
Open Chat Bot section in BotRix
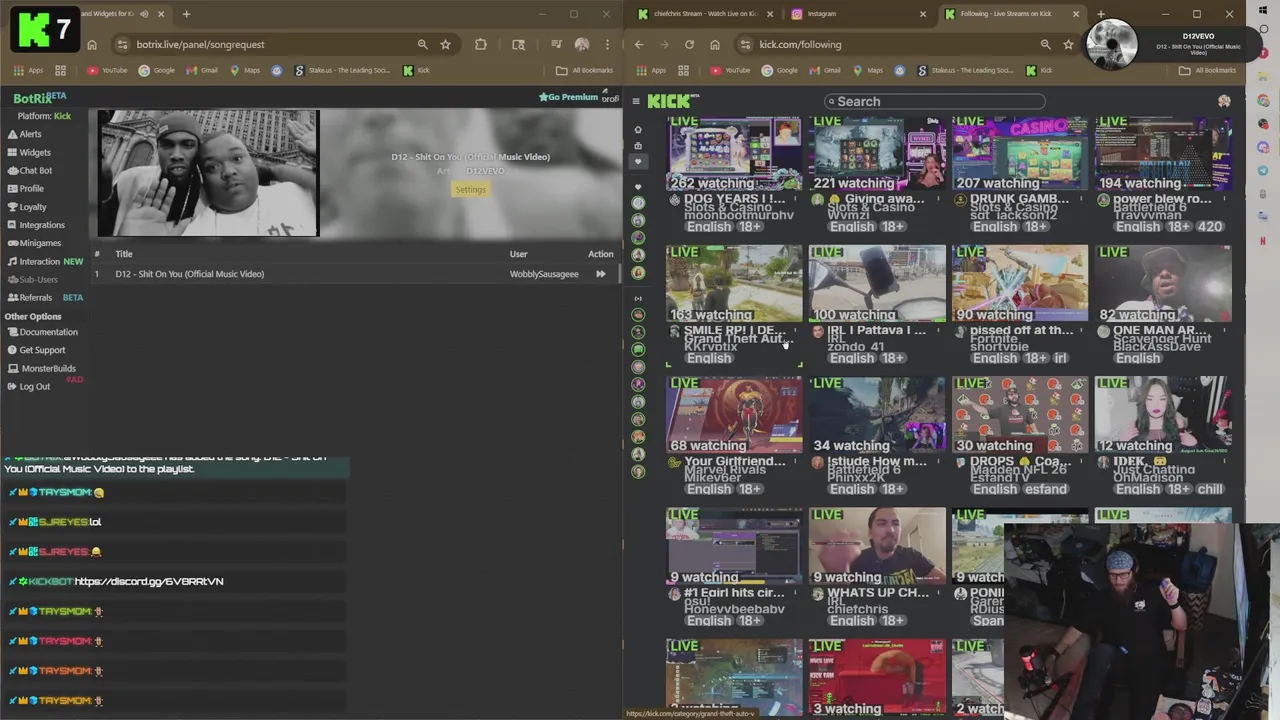tap(29, 170)
